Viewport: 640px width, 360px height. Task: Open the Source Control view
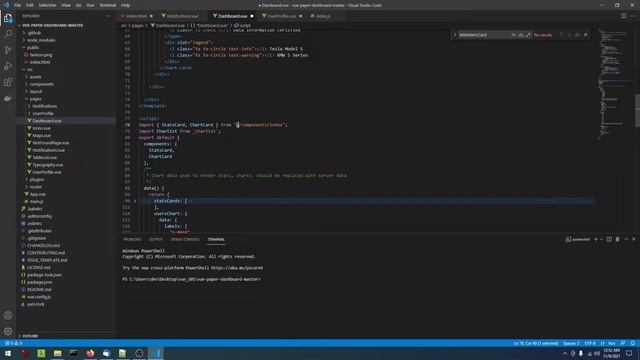8,50
